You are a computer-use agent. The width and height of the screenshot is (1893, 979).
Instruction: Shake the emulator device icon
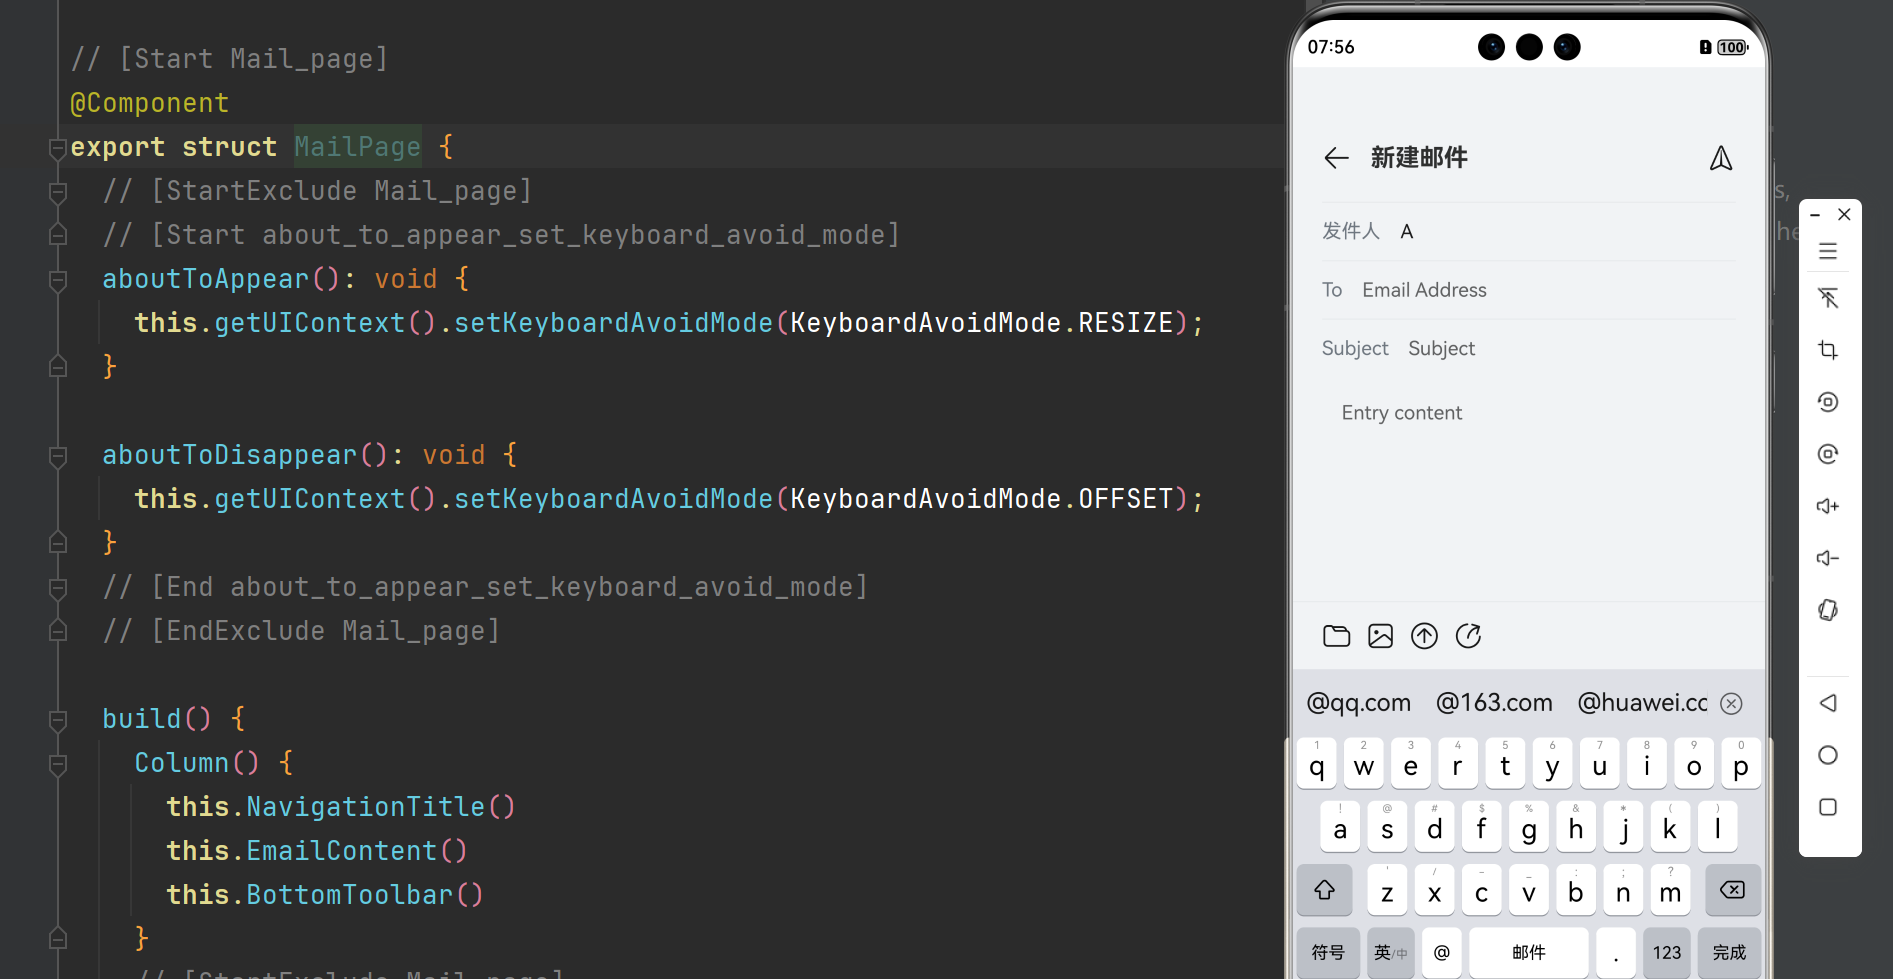click(1828, 610)
